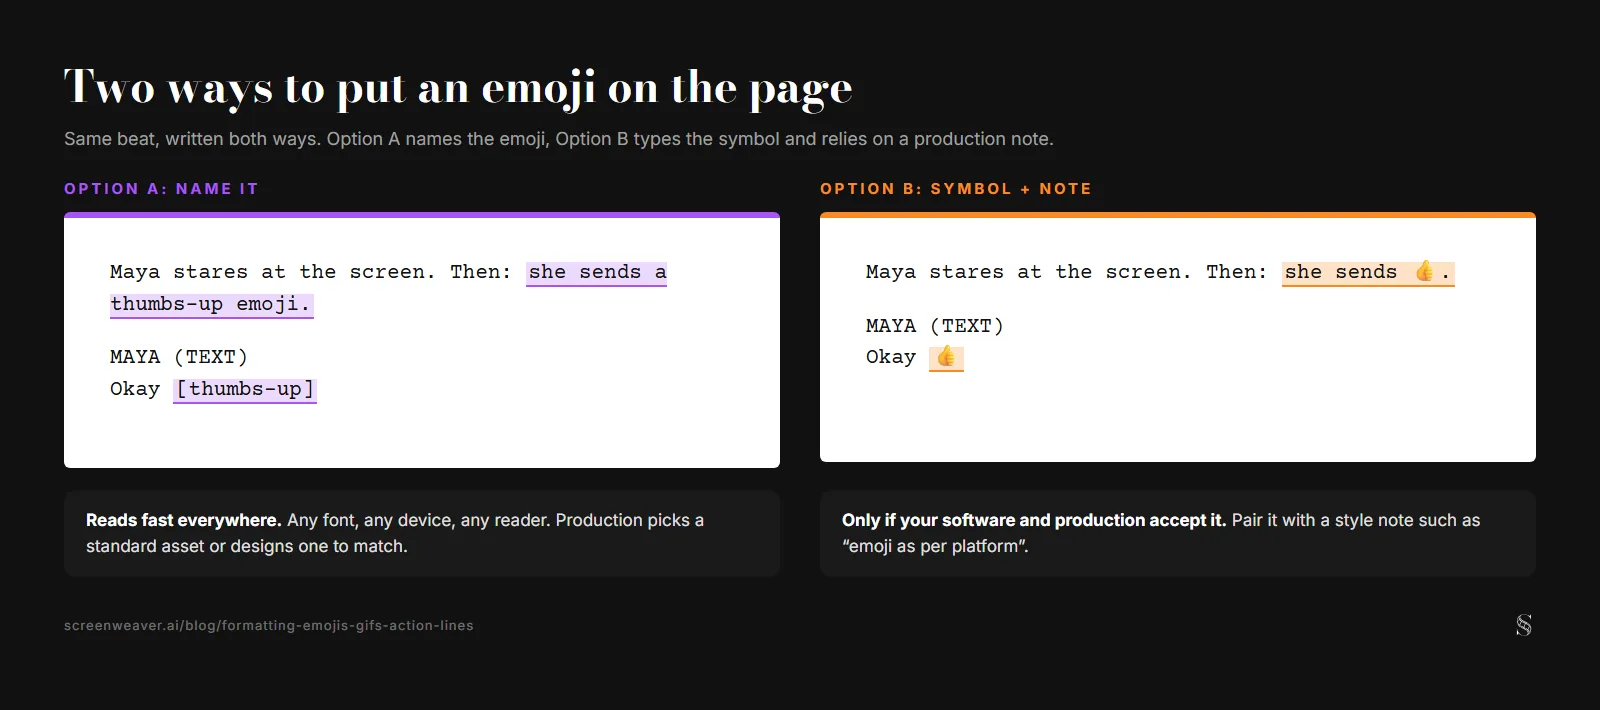1600x710 pixels.
Task: Click the "OPTION A: NAME IT" label
Action: click(x=161, y=189)
